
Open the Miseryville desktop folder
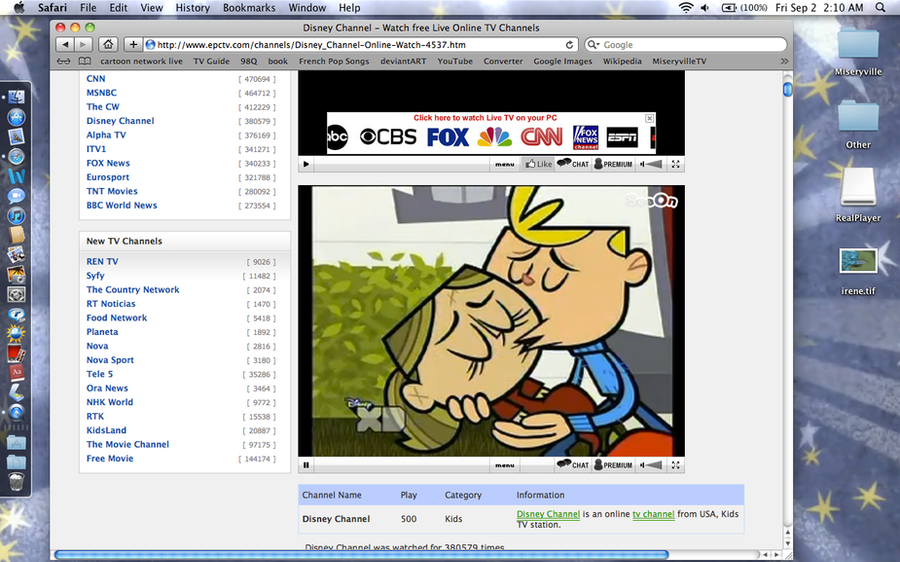click(x=858, y=52)
